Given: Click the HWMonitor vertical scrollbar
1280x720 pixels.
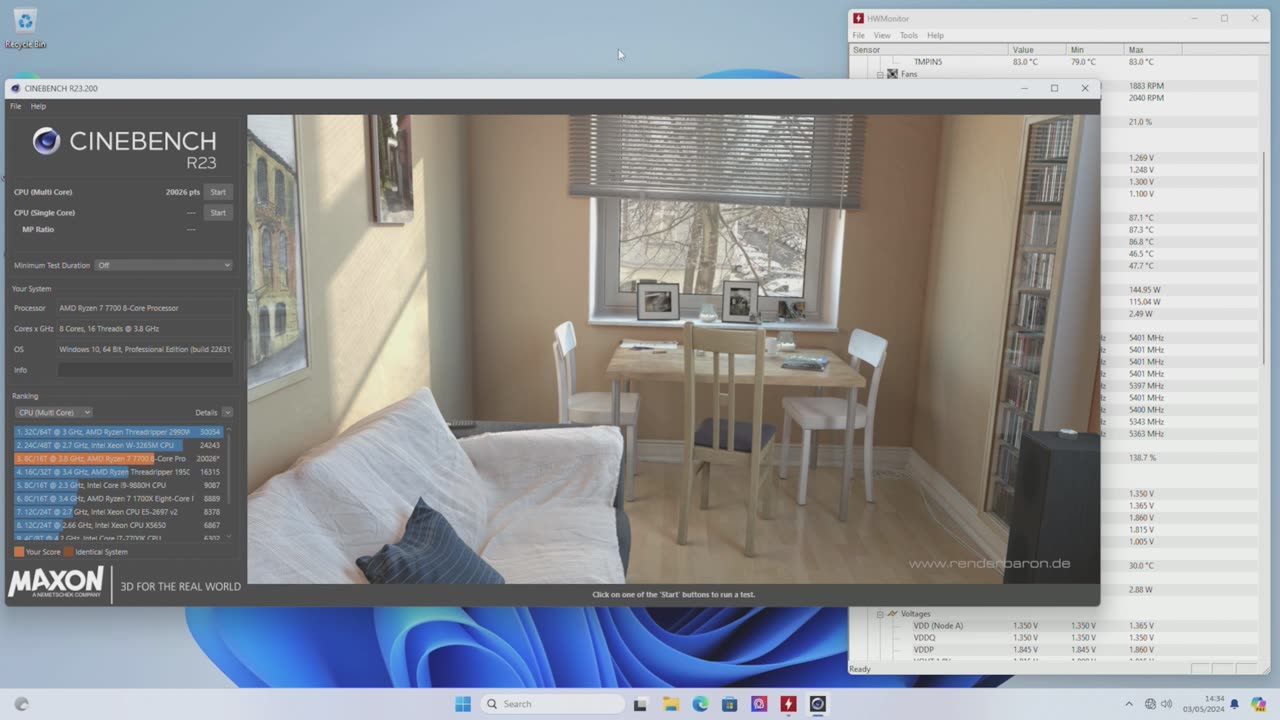Looking at the screenshot, I should (x=1264, y=258).
